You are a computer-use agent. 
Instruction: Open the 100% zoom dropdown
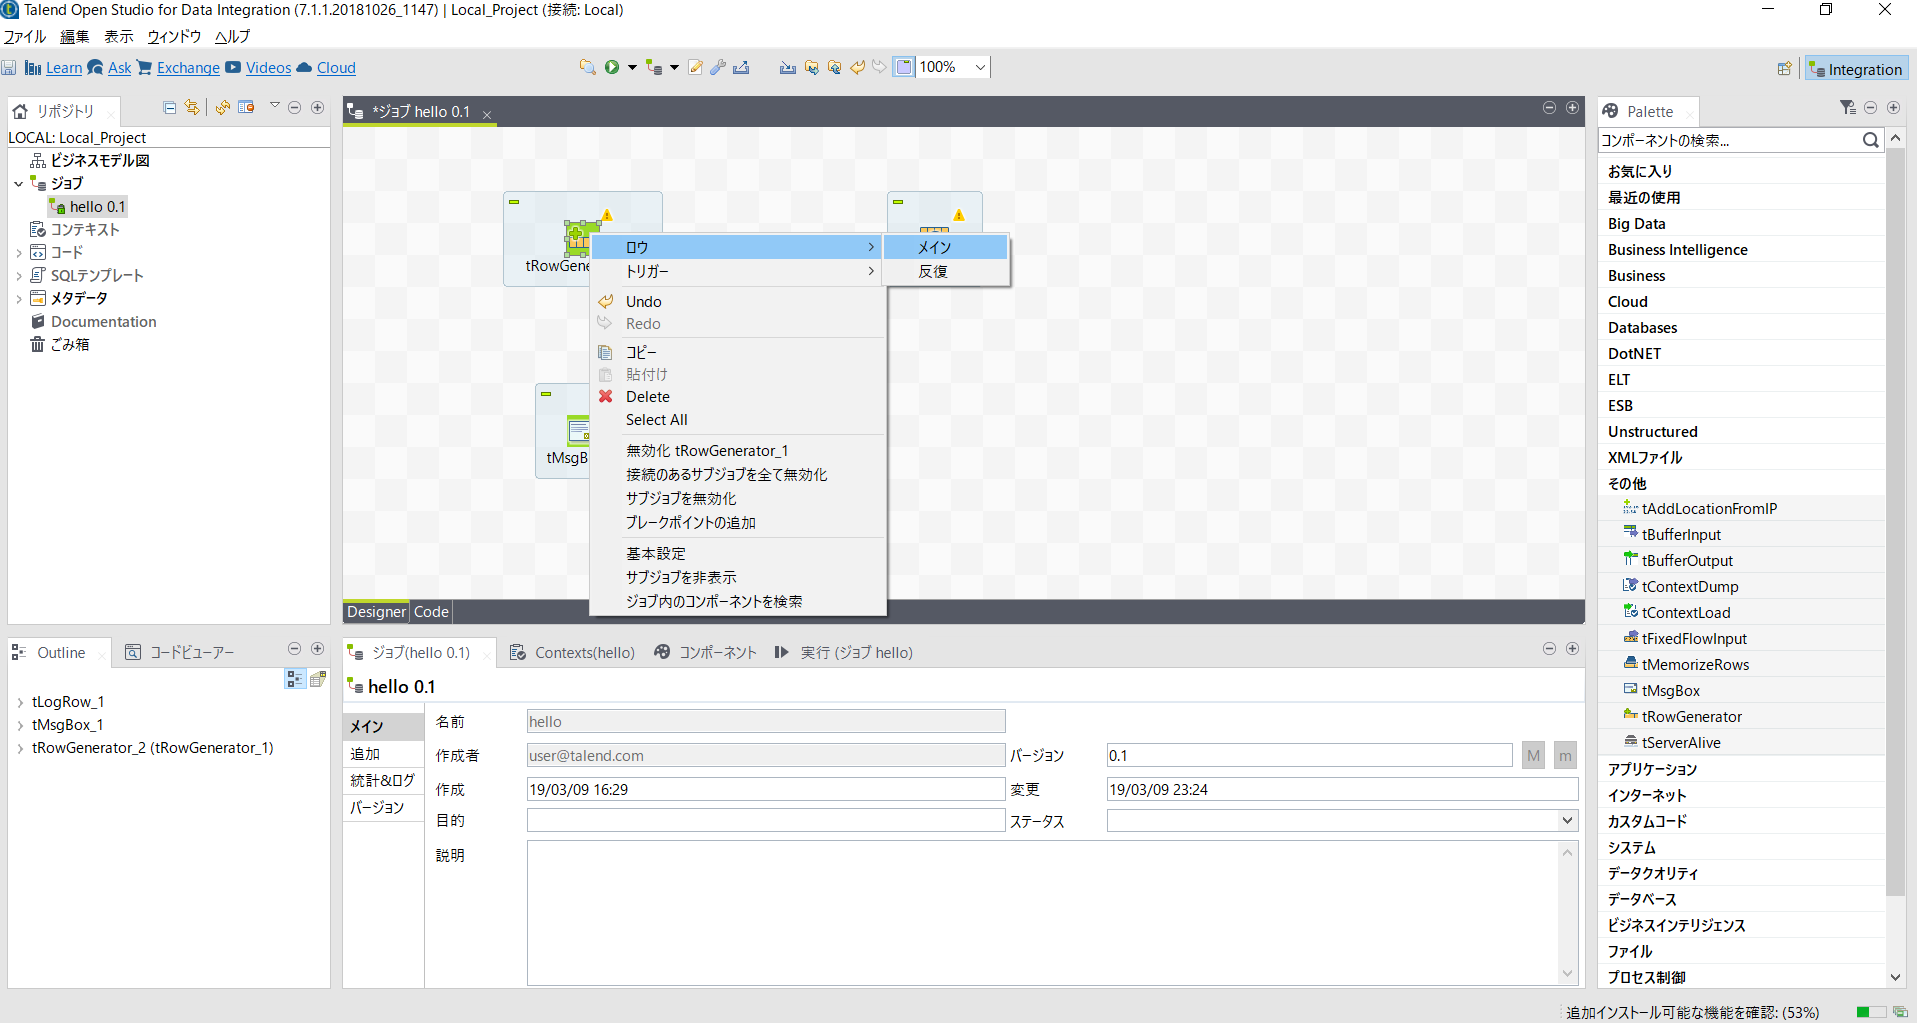click(x=980, y=67)
